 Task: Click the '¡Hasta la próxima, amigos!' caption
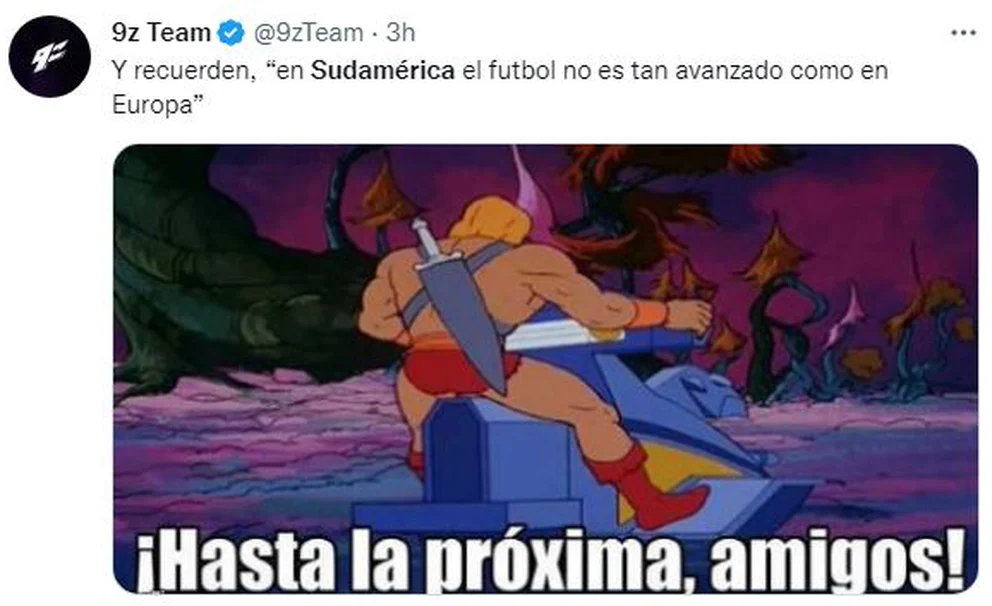[552, 560]
